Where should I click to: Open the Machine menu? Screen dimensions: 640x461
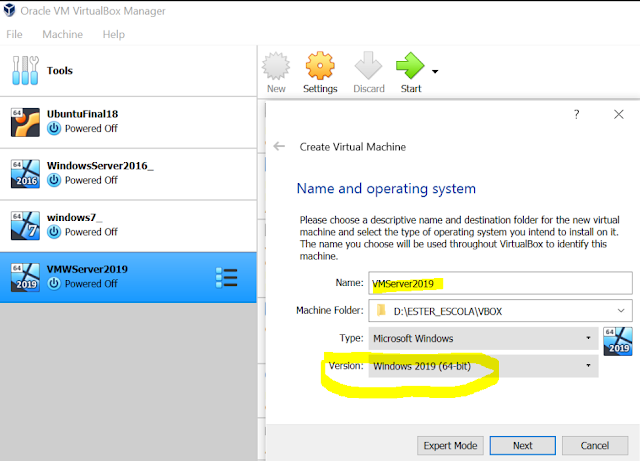point(62,34)
